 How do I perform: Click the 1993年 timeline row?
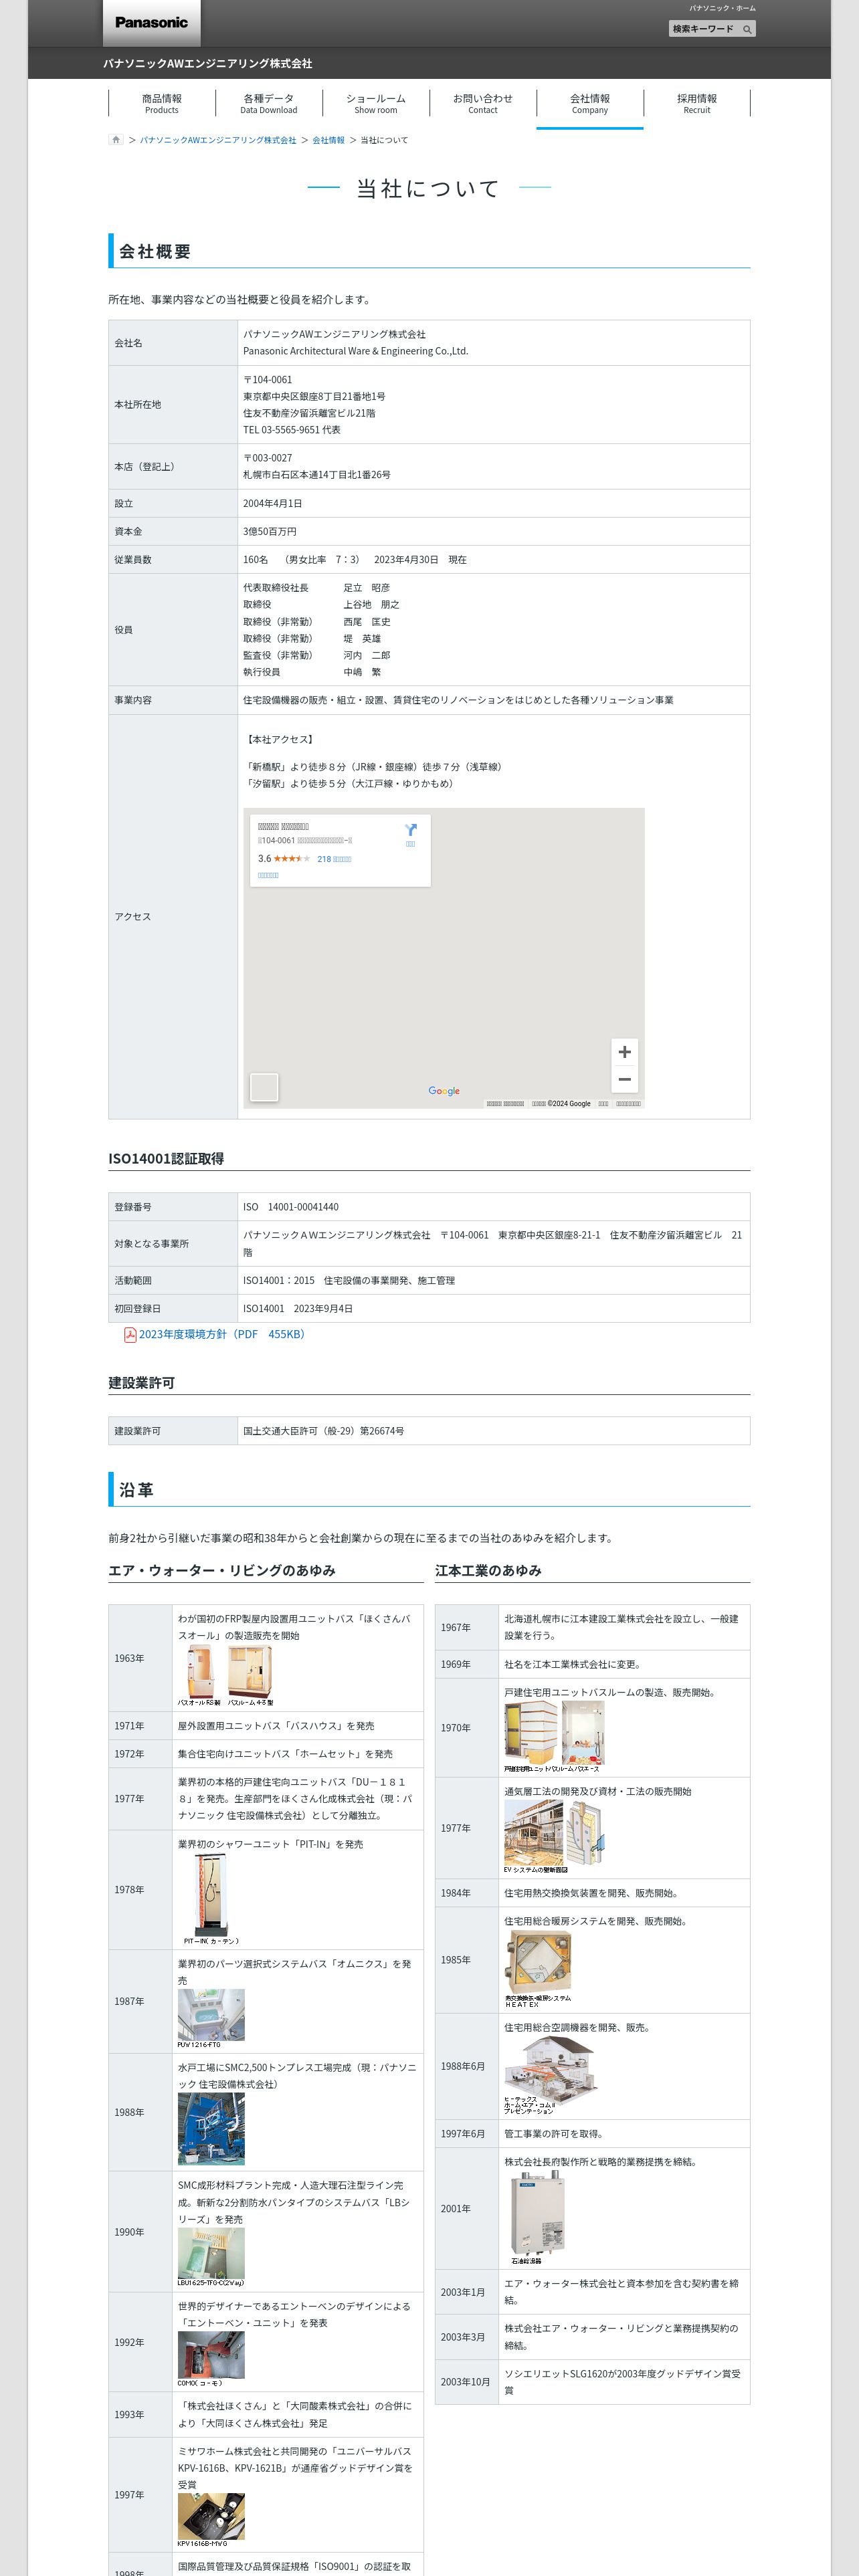(265, 2414)
